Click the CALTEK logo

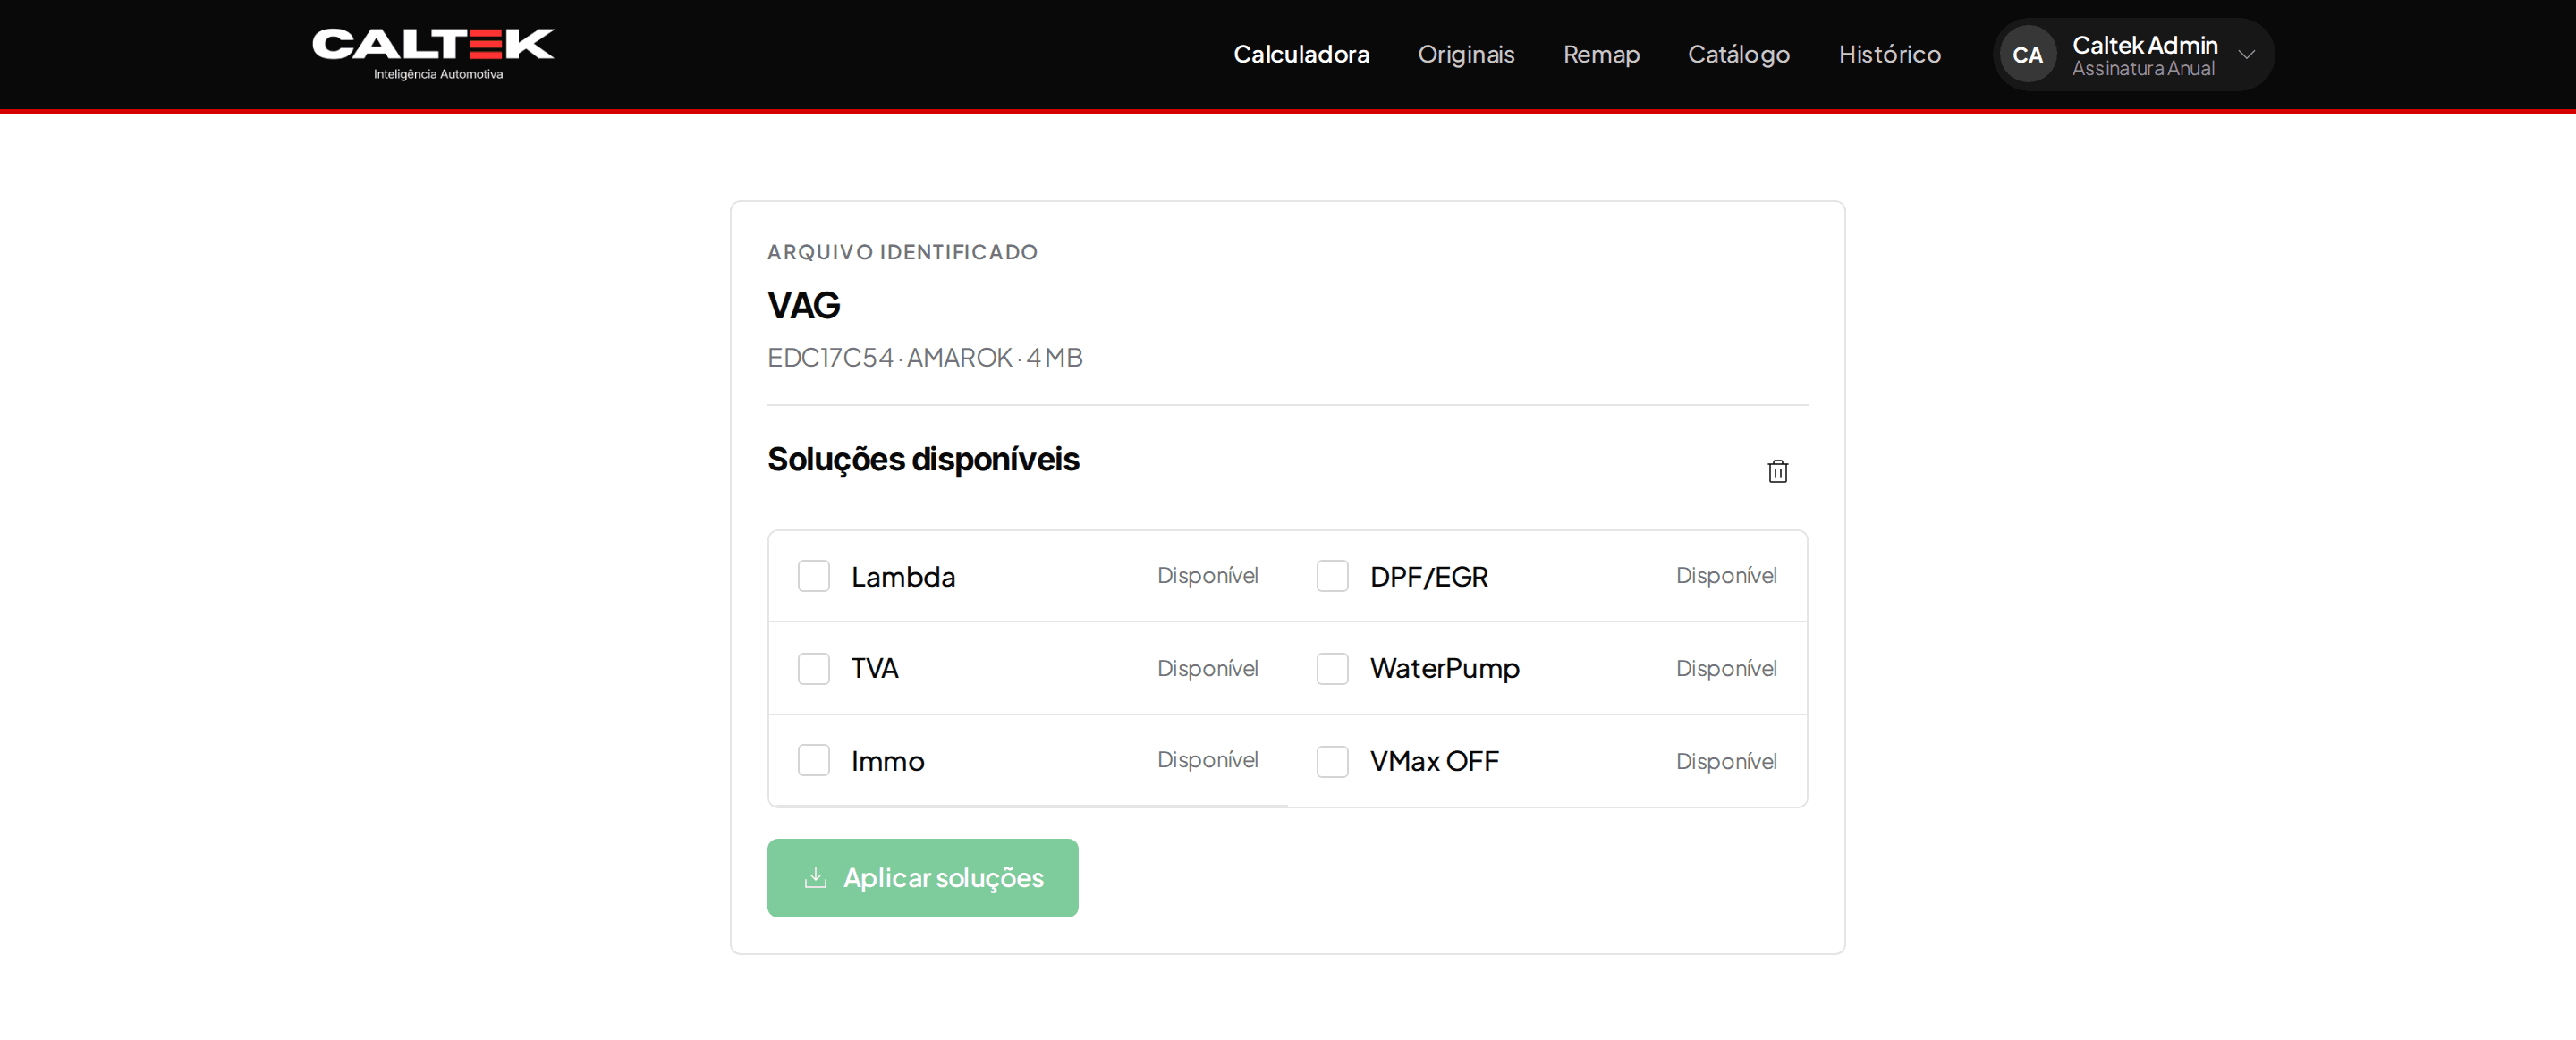pyautogui.click(x=433, y=54)
